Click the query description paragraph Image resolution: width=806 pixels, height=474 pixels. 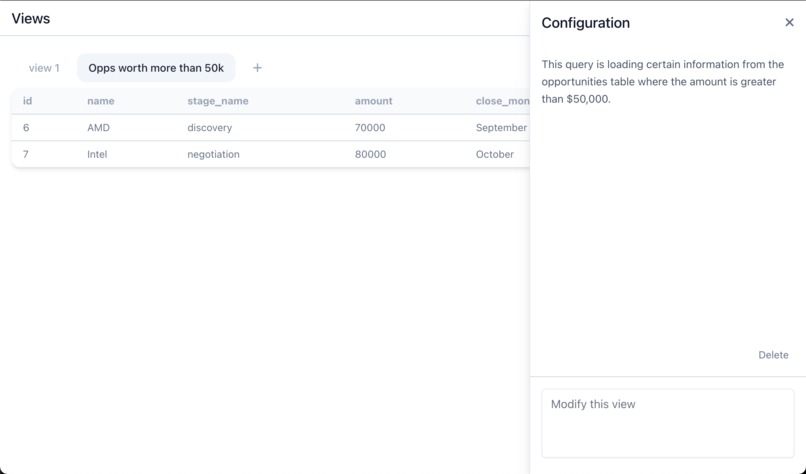point(663,81)
